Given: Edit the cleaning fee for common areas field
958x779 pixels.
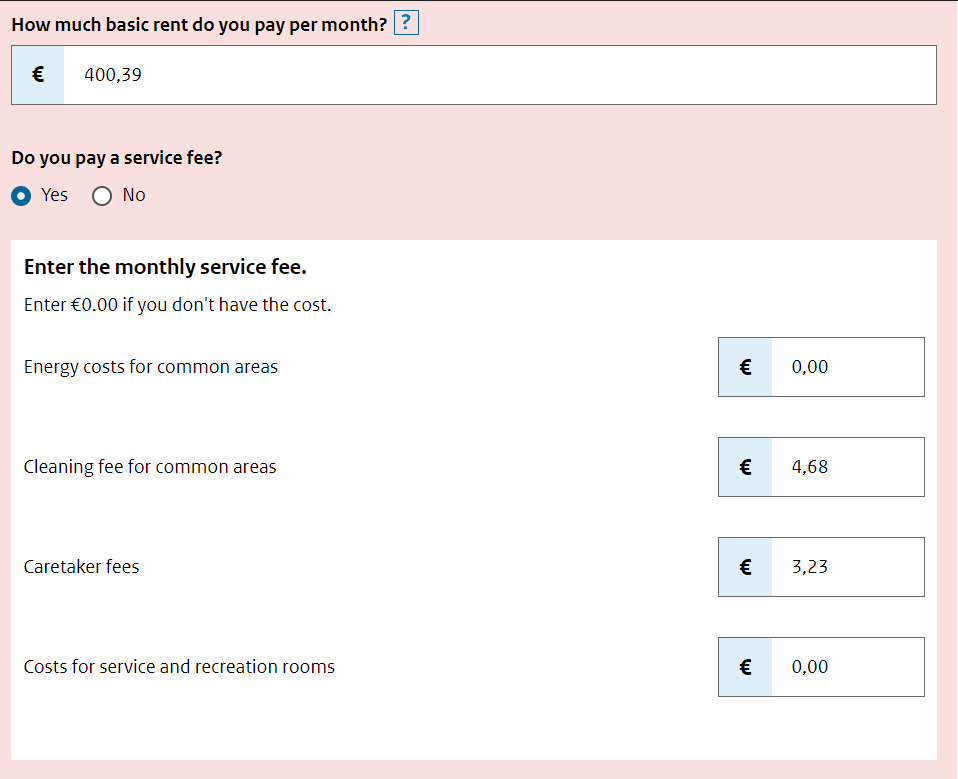Looking at the screenshot, I should tap(847, 467).
